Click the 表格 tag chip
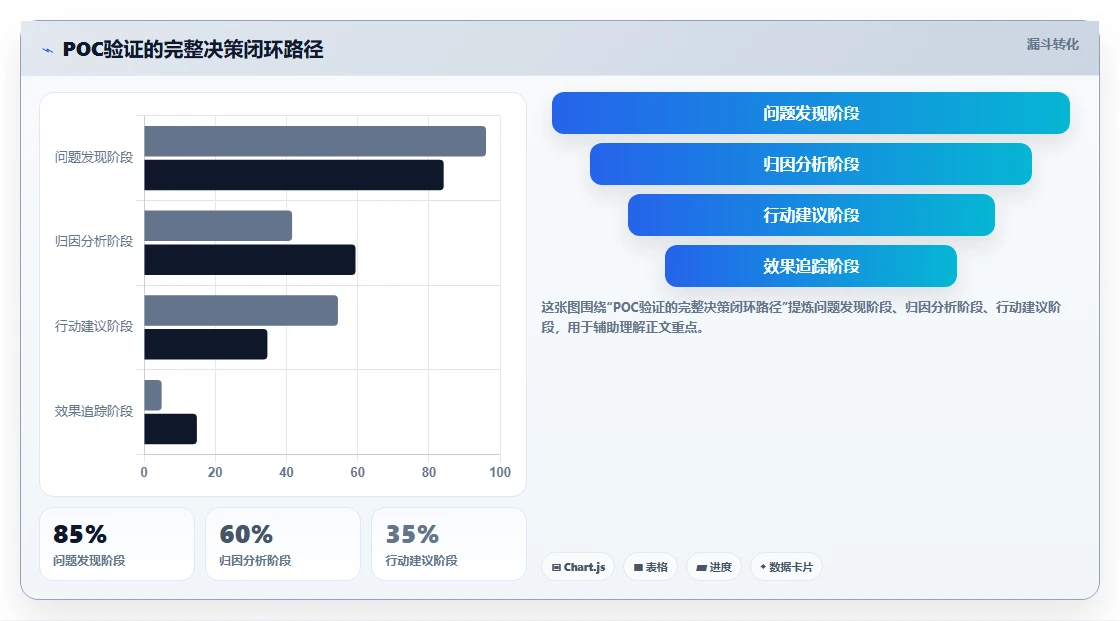1120x621 pixels. pos(650,567)
